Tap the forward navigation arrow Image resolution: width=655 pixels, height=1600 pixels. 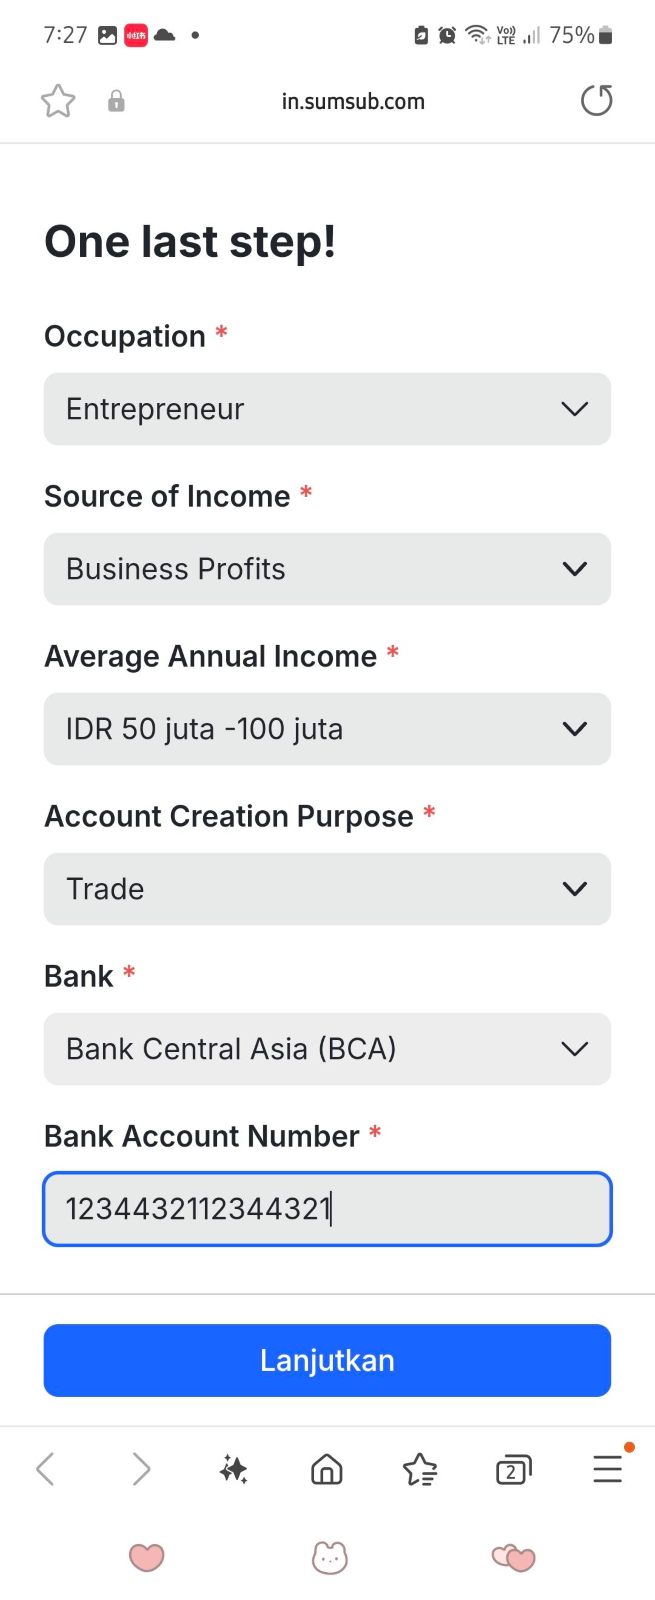coord(141,1469)
